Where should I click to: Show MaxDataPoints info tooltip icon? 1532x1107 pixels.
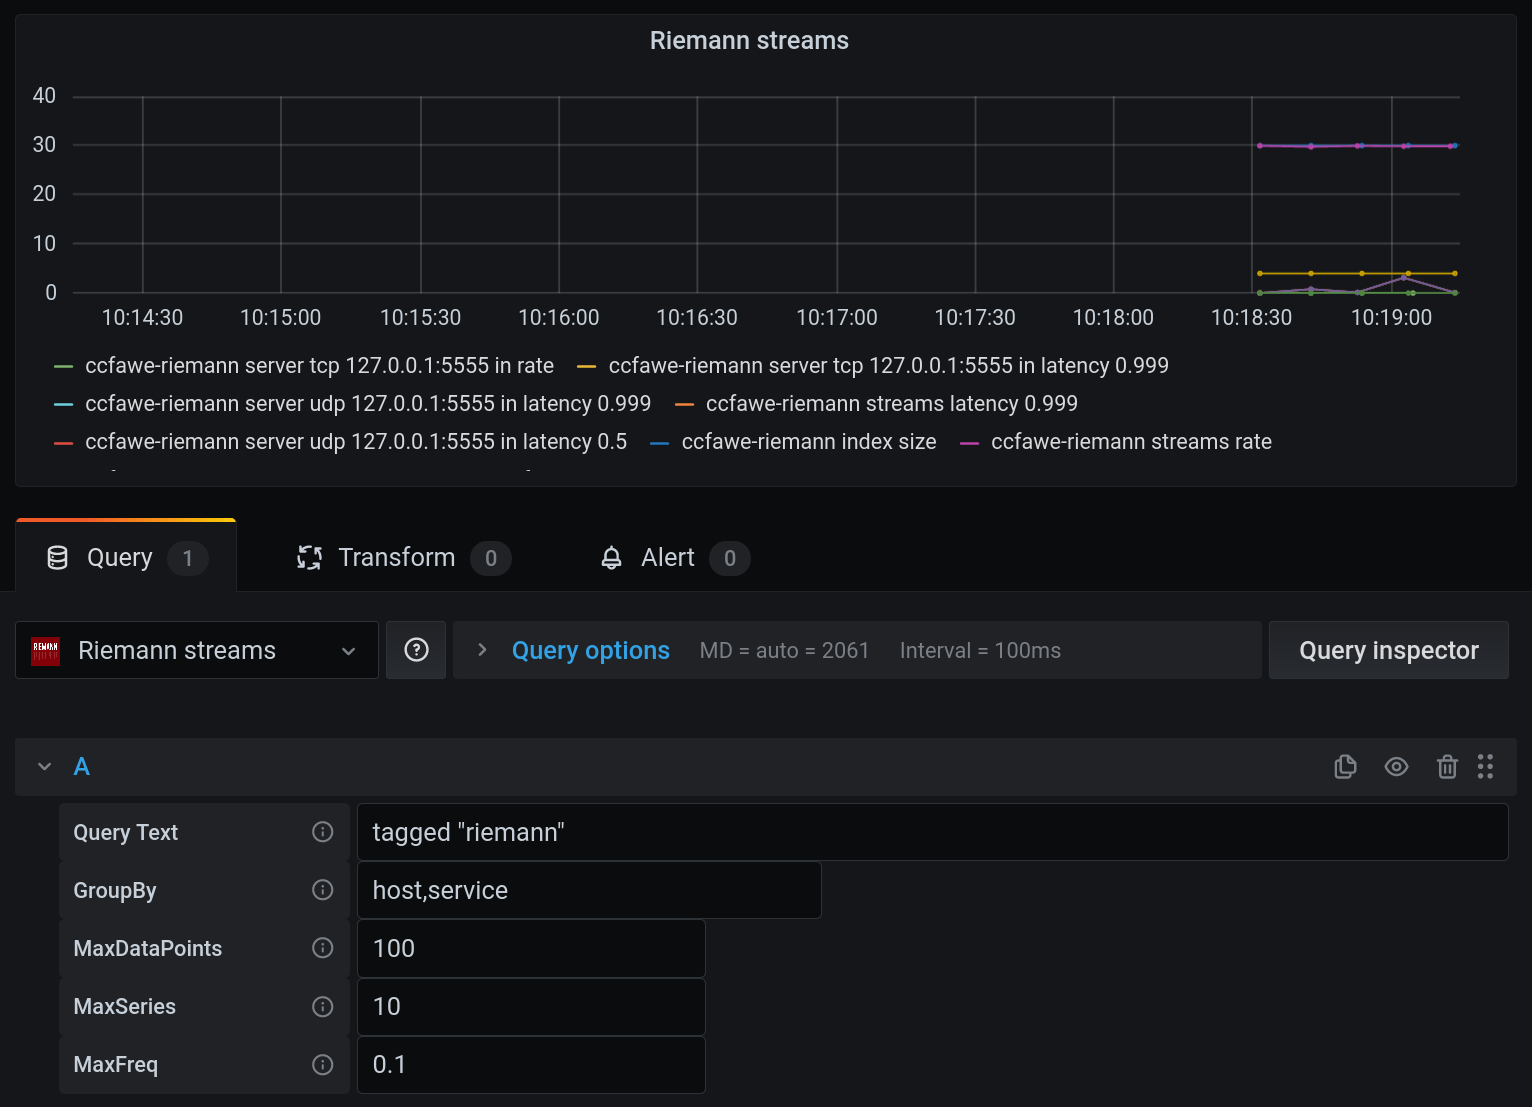322,948
